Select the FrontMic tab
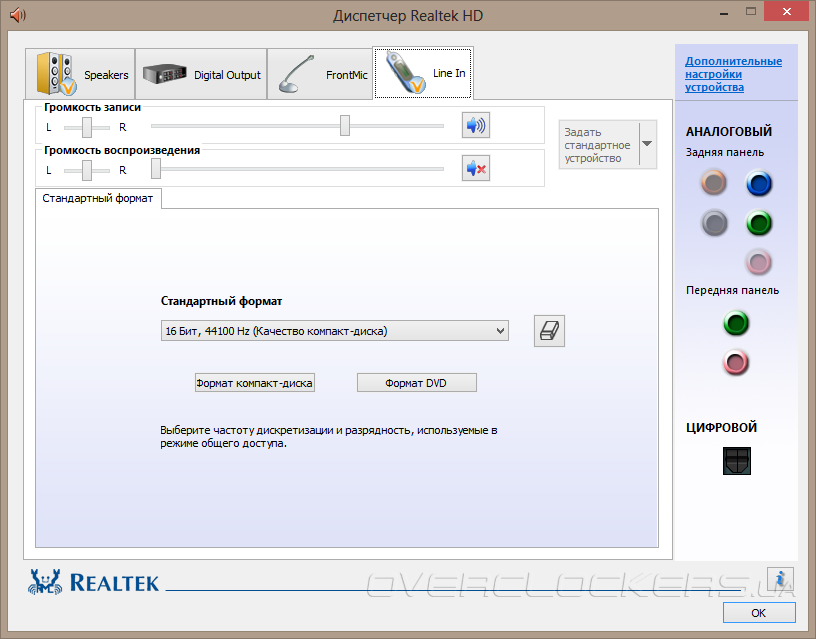The width and height of the screenshot is (816, 639). point(320,74)
